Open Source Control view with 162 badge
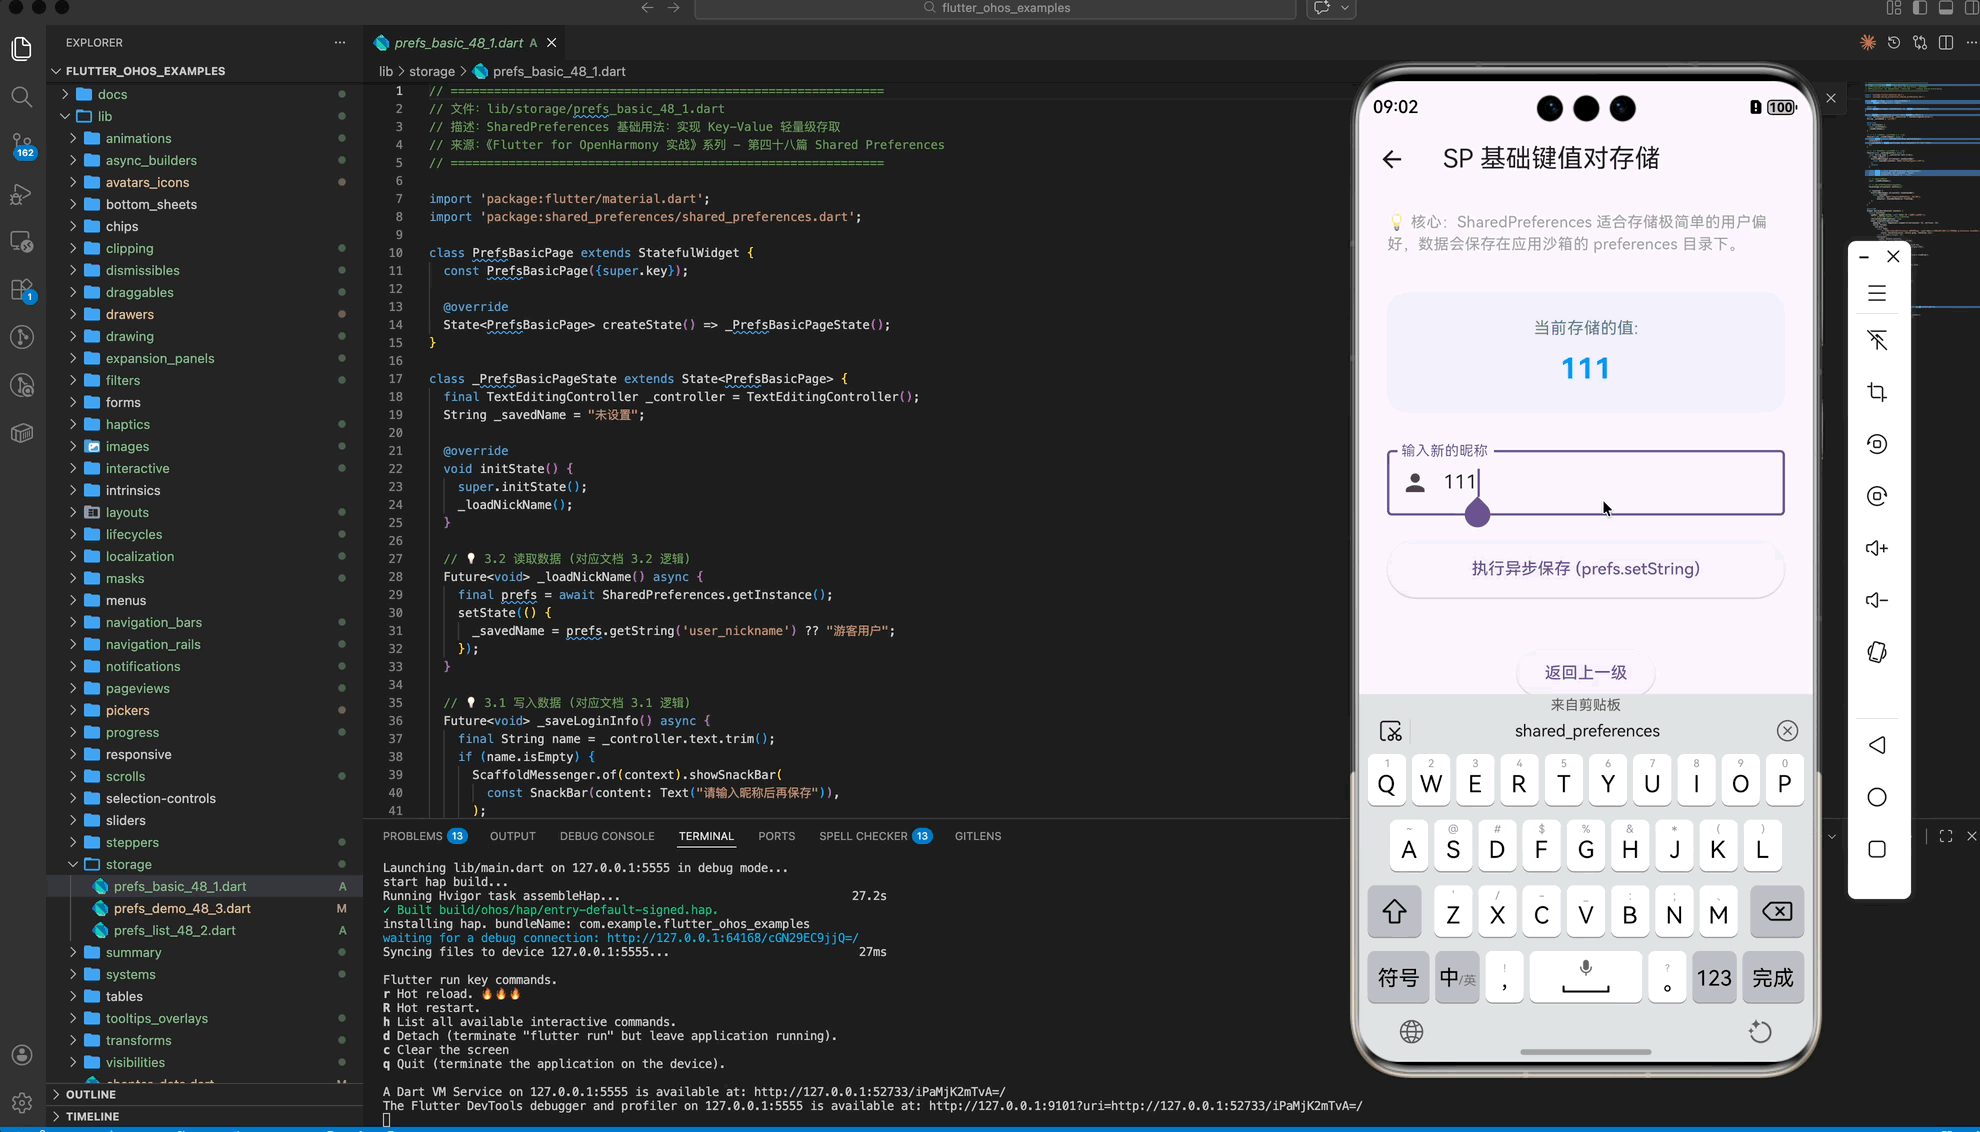The height and width of the screenshot is (1132, 1980). tap(21, 145)
